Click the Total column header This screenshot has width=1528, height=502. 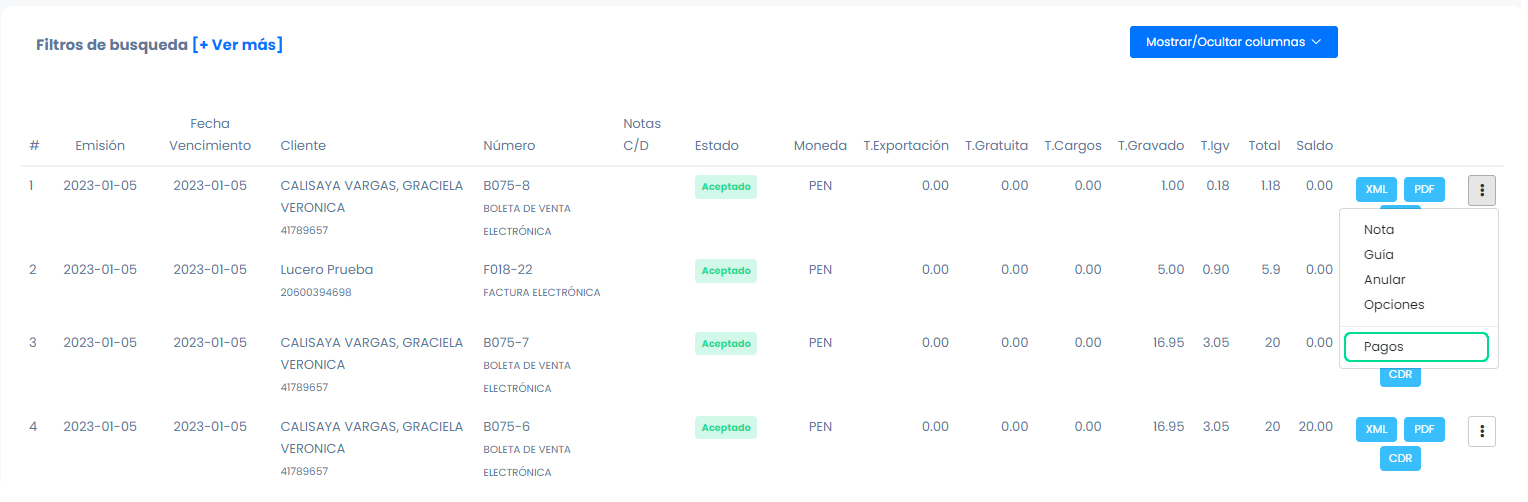[1264, 146]
